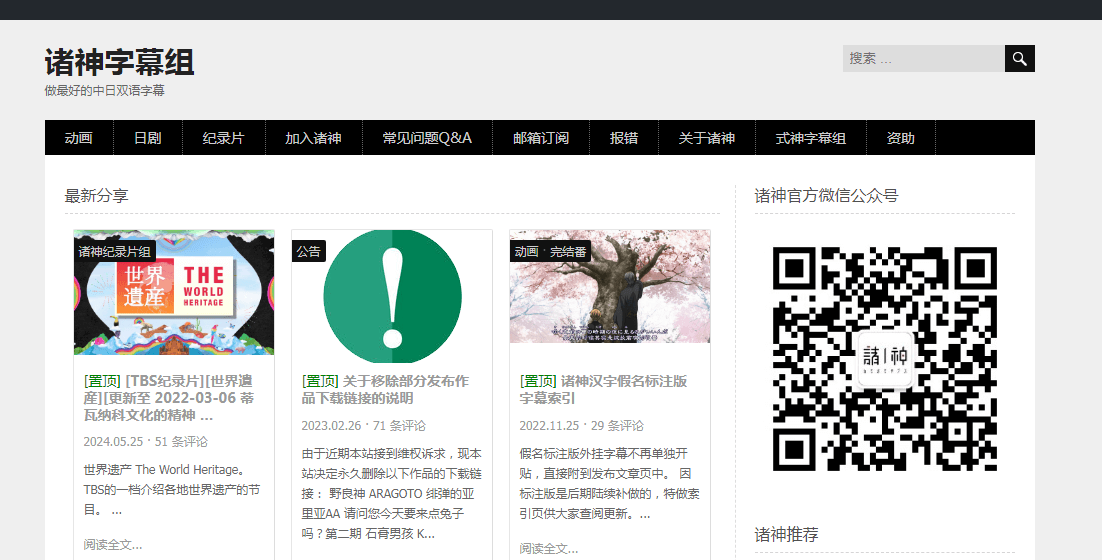The height and width of the screenshot is (560, 1102).
Task: Click the 诸神纪录片组 category tag
Action: (x=115, y=251)
